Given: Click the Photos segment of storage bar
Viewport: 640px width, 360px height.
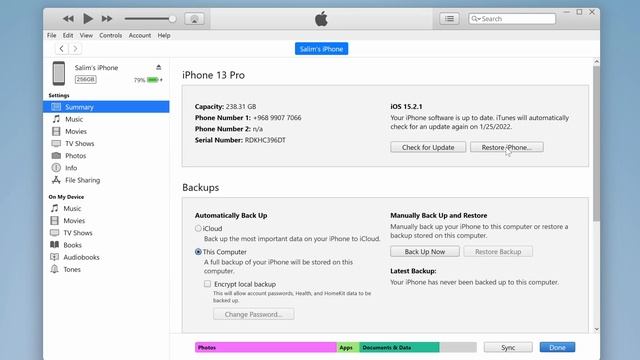Looking at the screenshot, I should (266, 347).
